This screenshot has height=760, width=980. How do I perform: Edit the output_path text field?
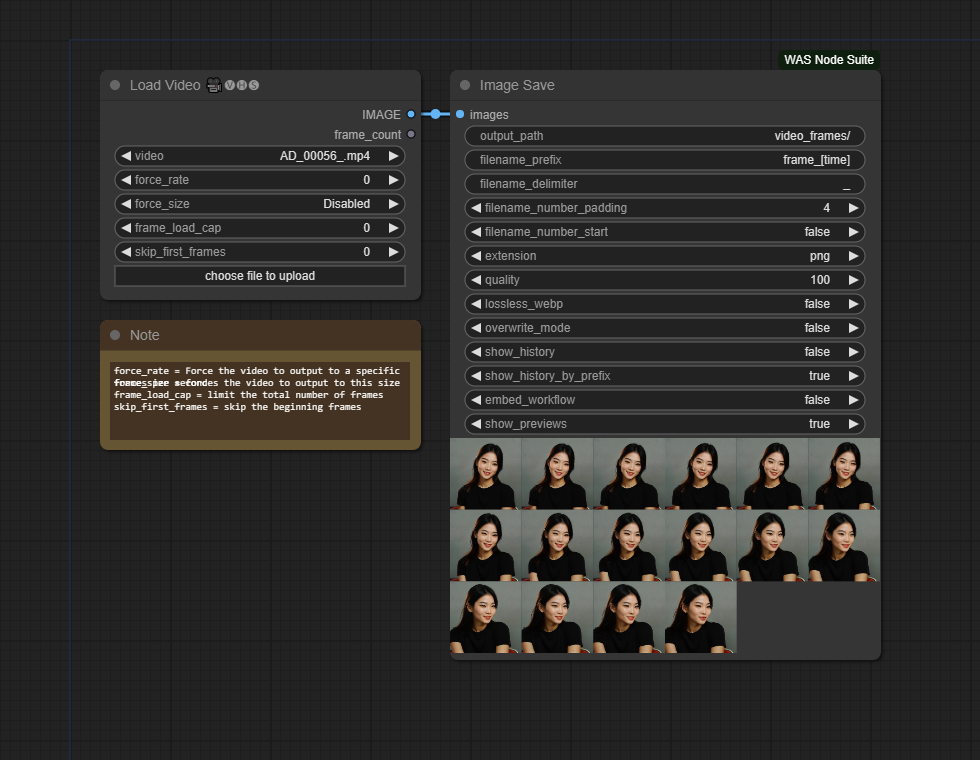(665, 136)
